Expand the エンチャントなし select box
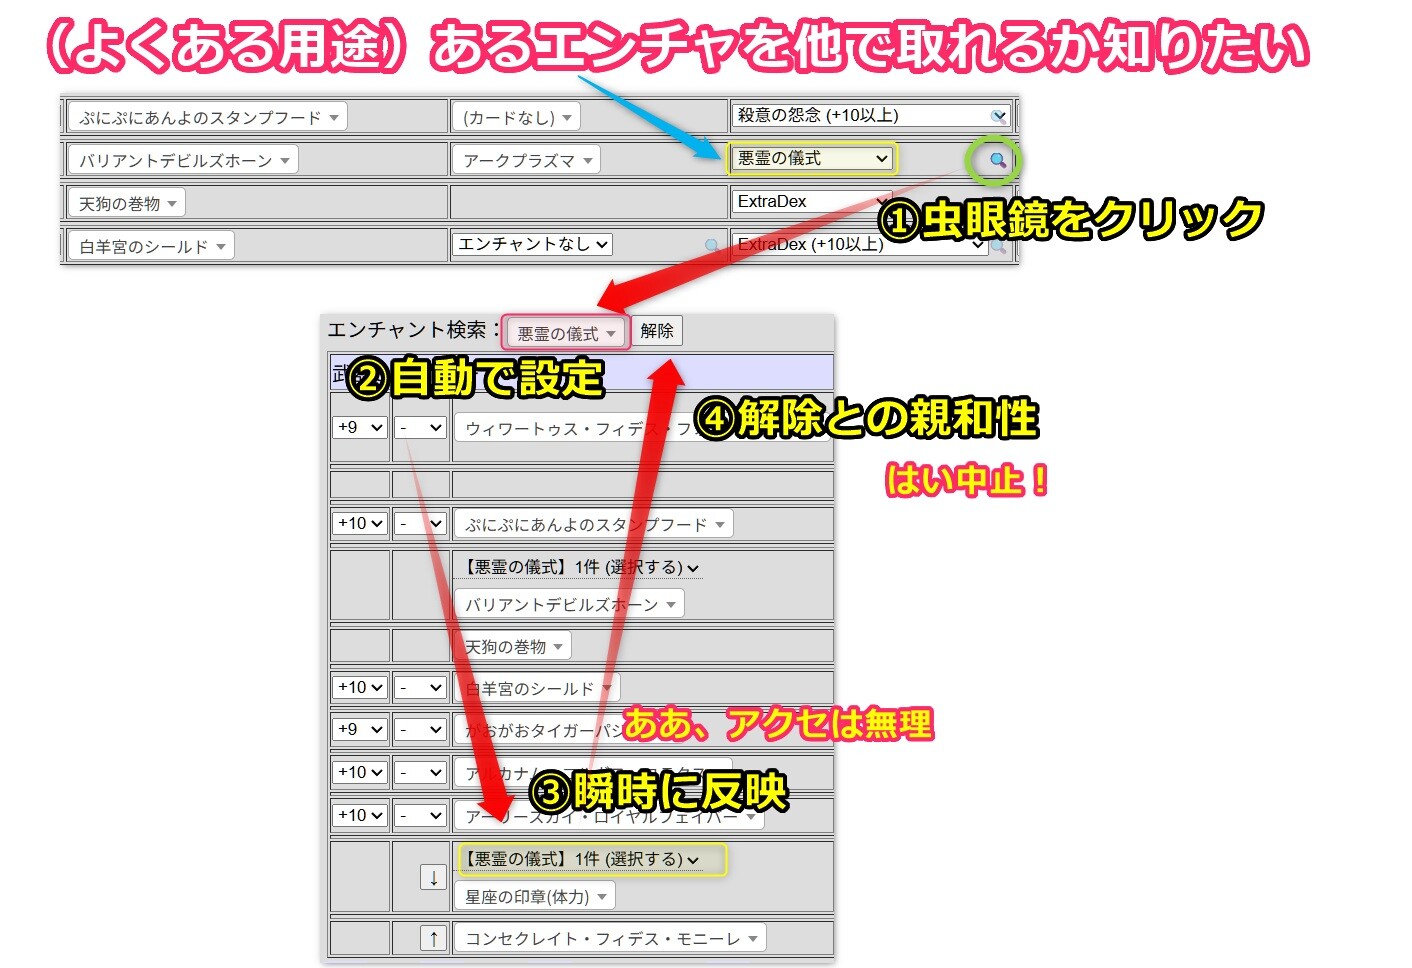The image size is (1412, 968). (x=533, y=244)
